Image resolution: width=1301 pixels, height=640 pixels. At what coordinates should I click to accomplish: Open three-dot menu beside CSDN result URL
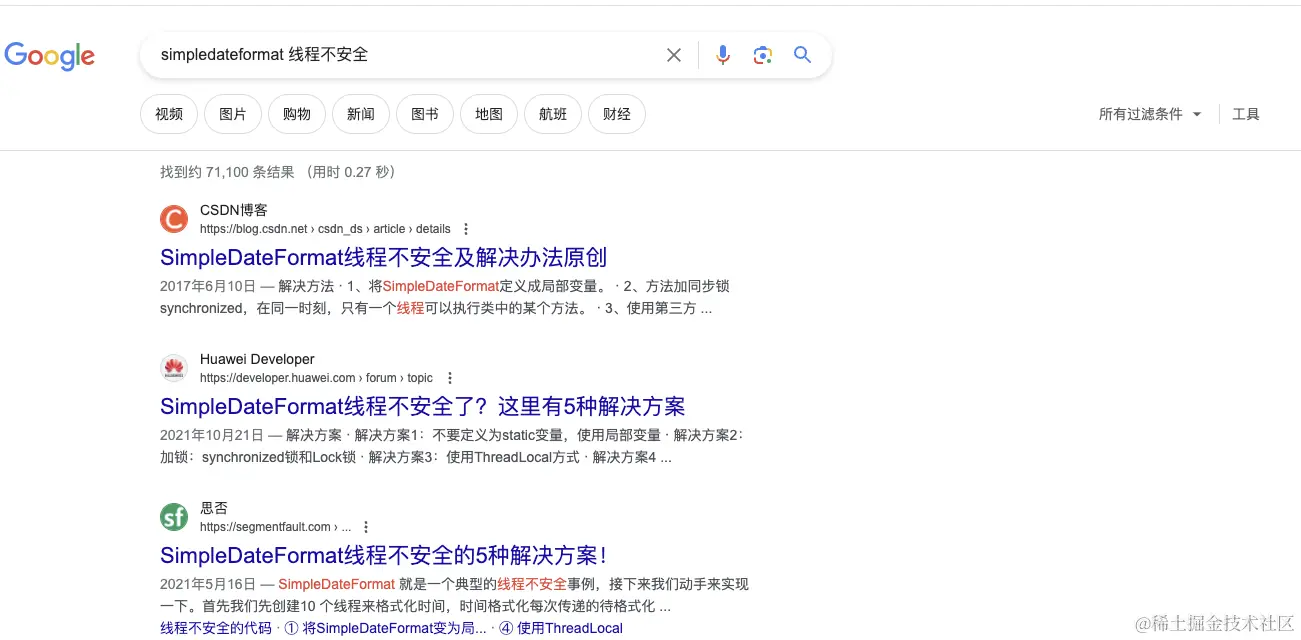[466, 229]
